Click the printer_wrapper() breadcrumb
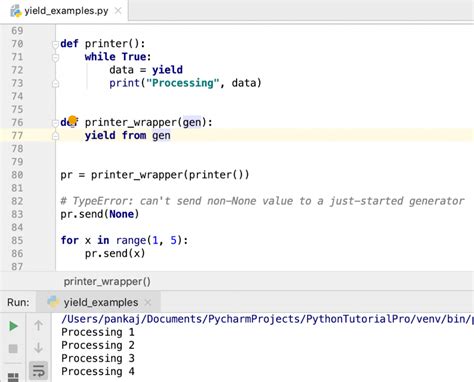Viewport: 474px width, 382px height. 107,282
